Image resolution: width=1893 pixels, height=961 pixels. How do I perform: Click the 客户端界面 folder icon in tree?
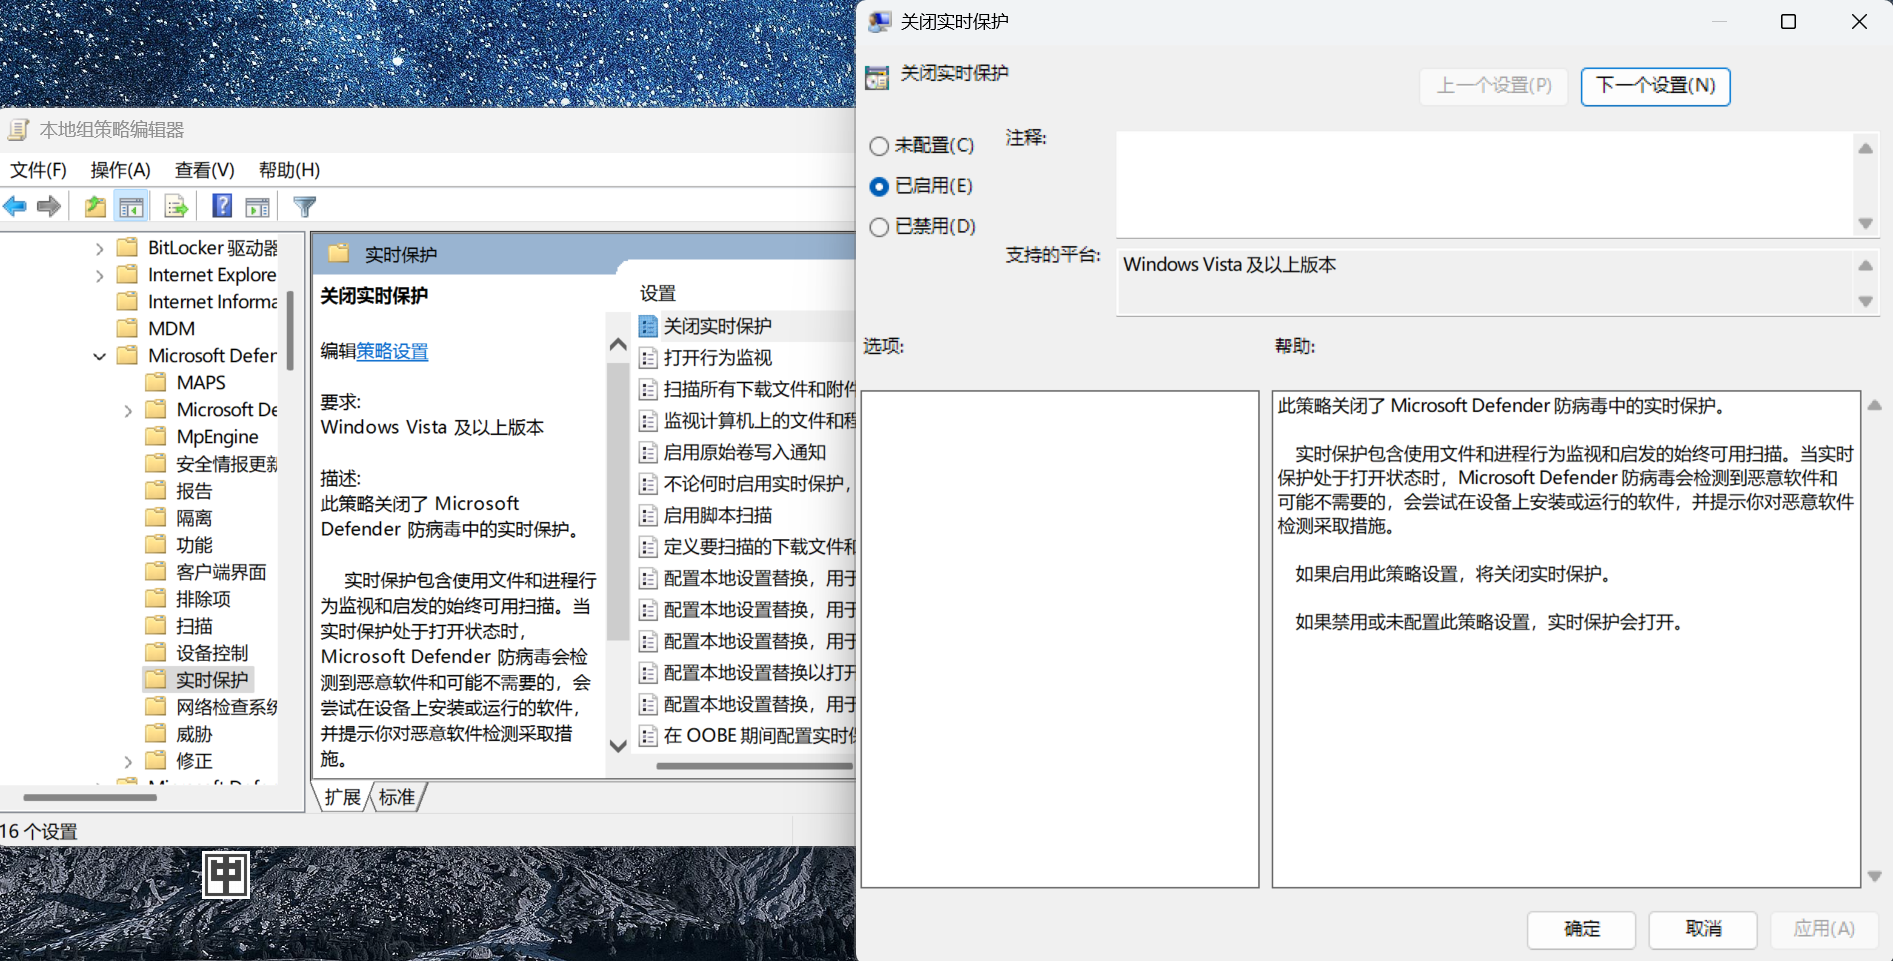click(155, 571)
